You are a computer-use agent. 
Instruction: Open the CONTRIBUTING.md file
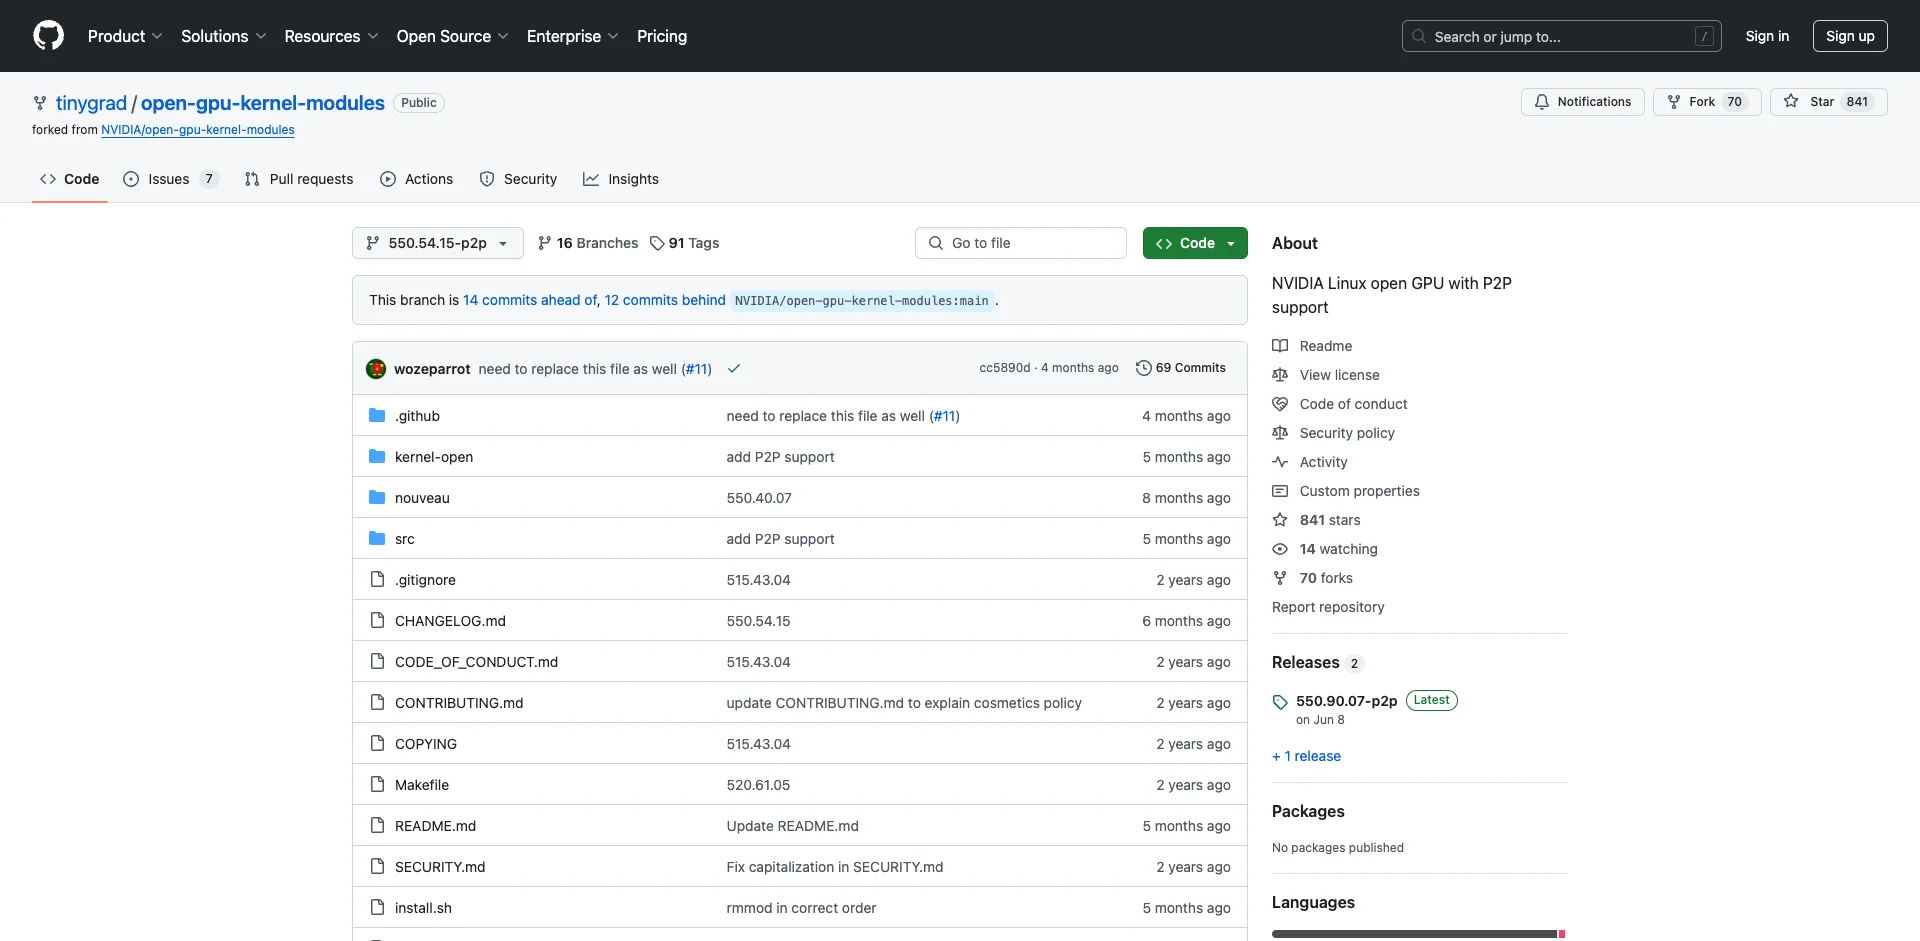(x=459, y=703)
